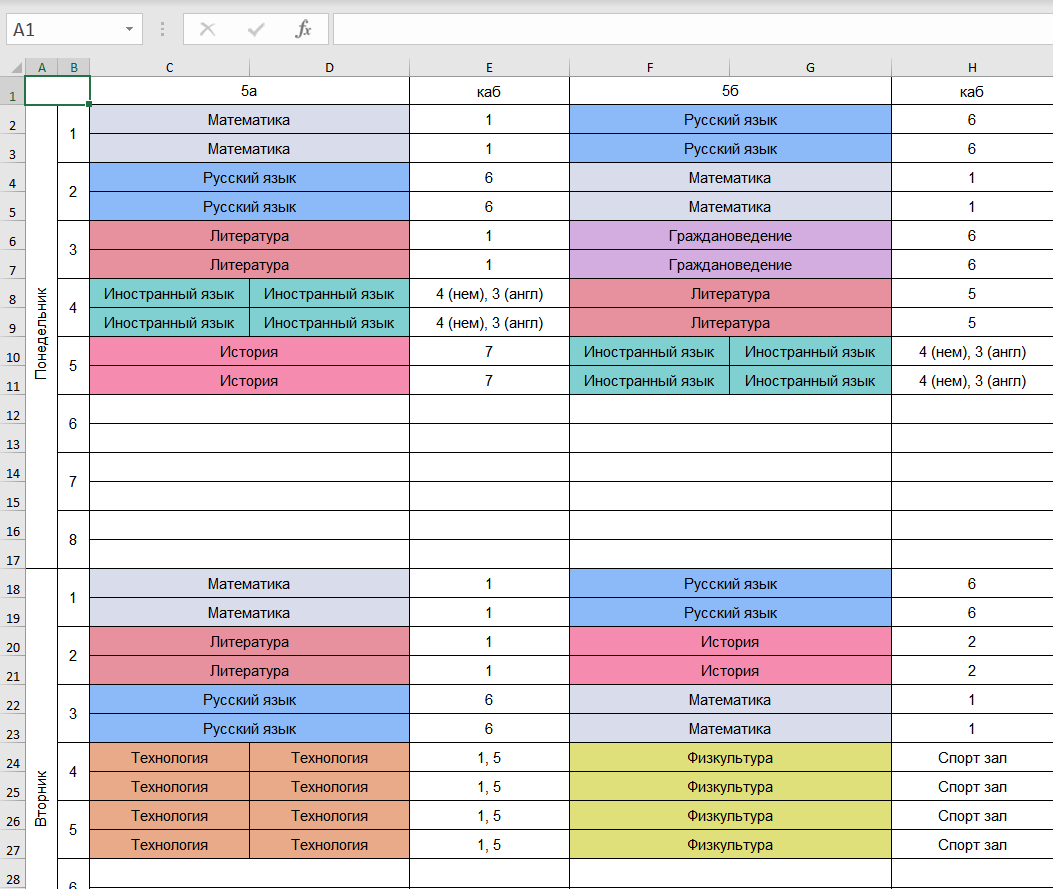
Task: Select column G header
Action: point(811,67)
